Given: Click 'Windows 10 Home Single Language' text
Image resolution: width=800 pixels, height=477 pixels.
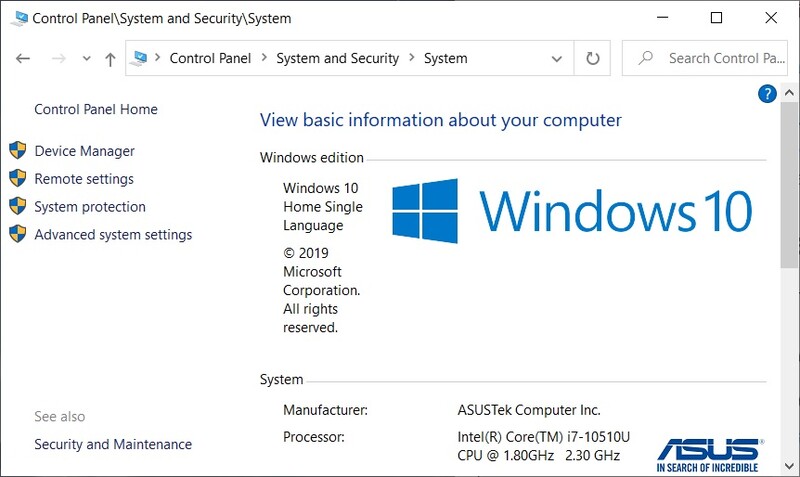Looking at the screenshot, I should click(x=323, y=207).
